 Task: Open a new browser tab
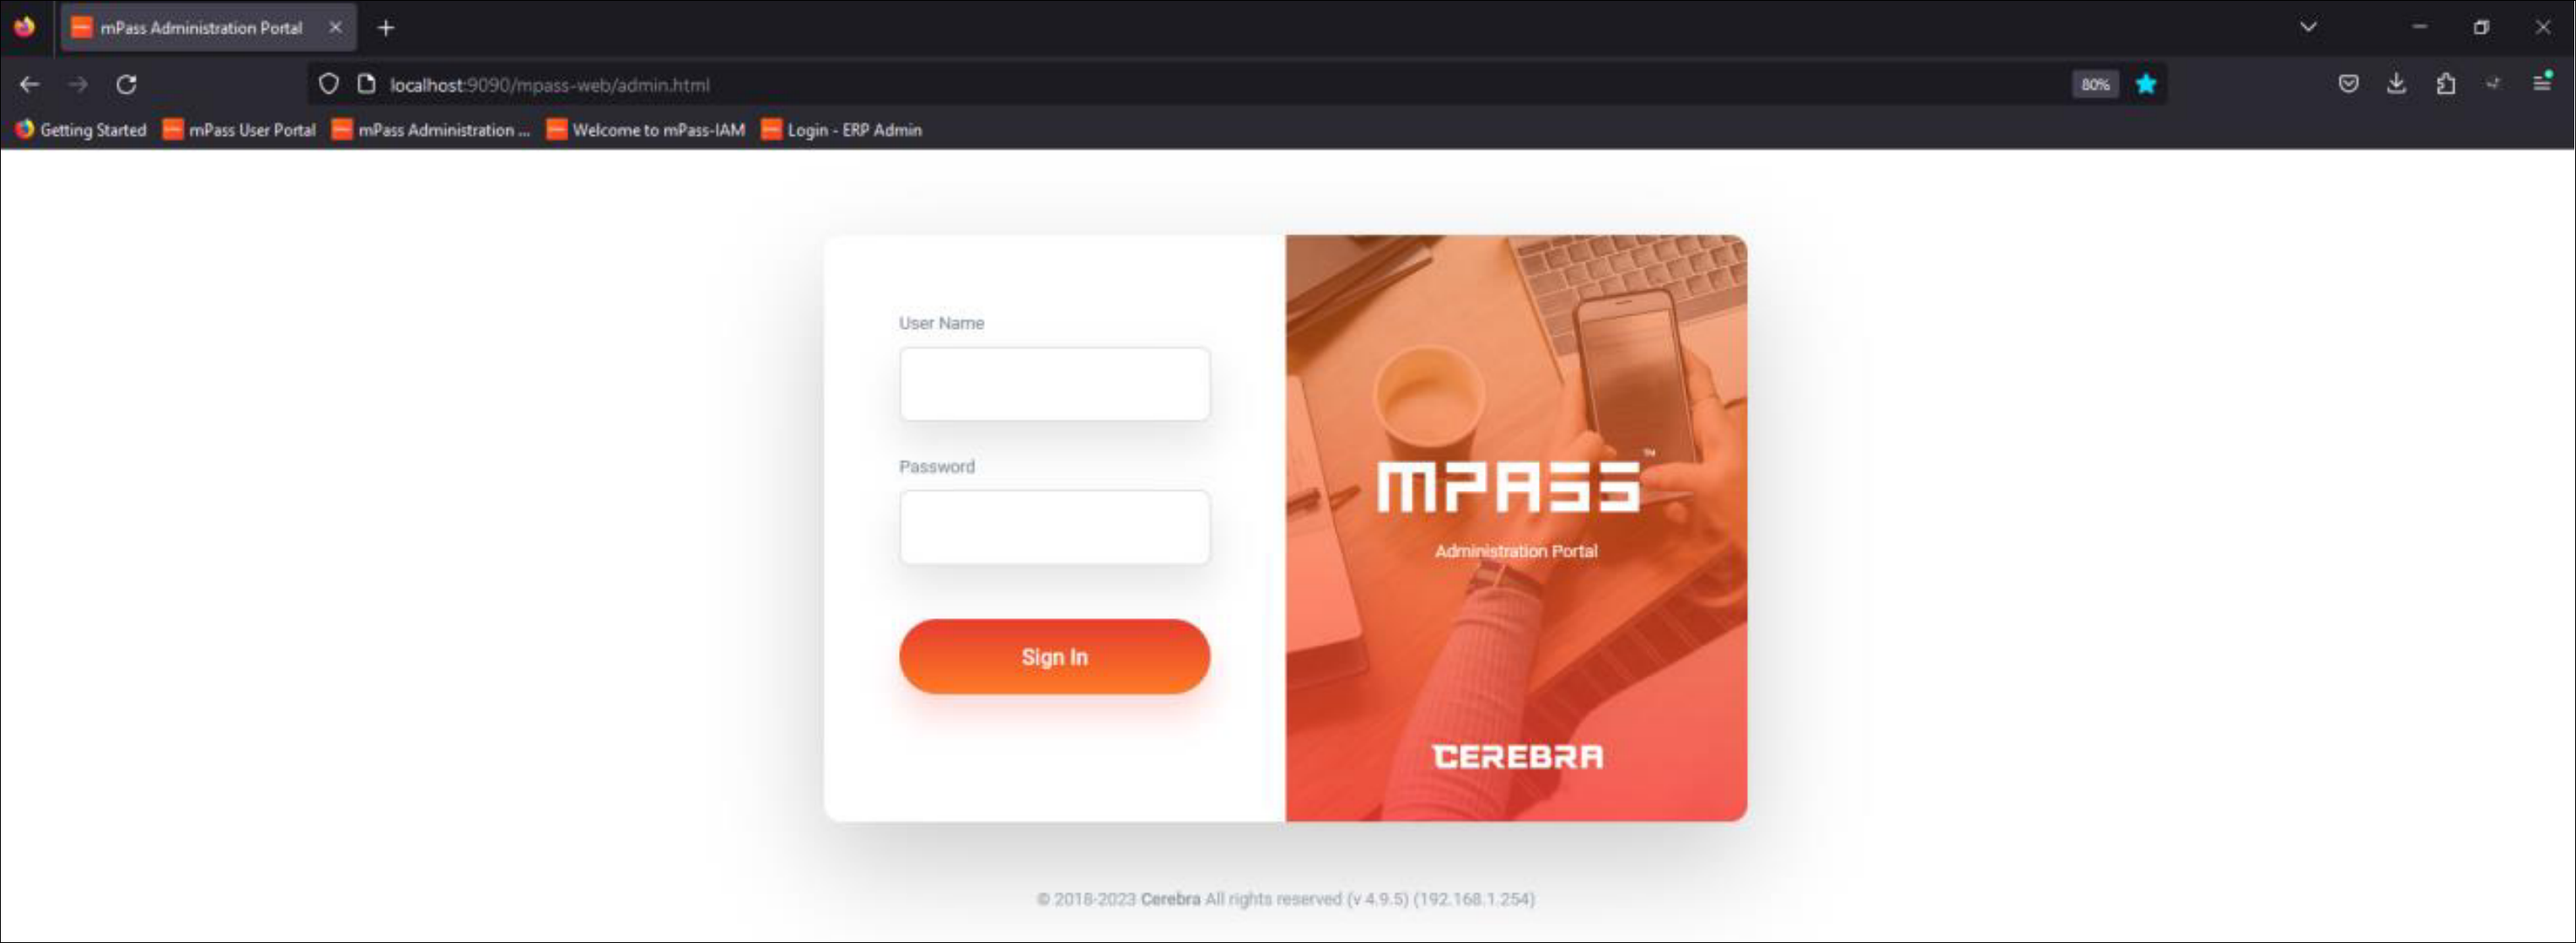[x=386, y=28]
